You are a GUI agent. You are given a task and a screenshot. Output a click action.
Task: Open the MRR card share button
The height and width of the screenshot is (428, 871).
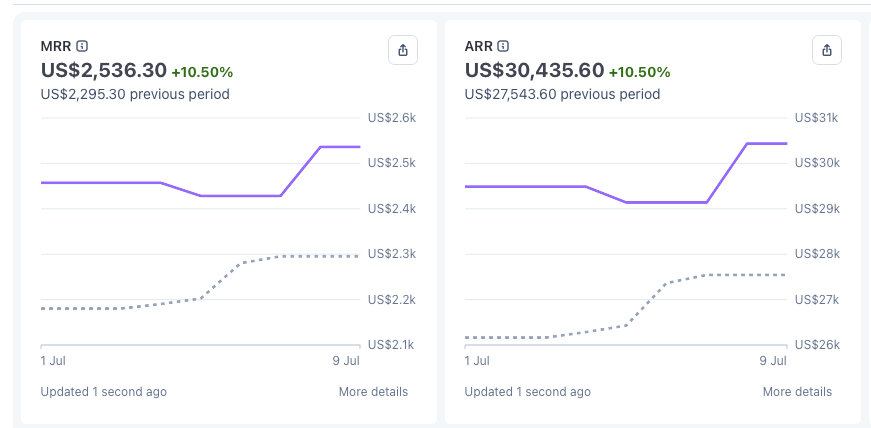coord(403,50)
